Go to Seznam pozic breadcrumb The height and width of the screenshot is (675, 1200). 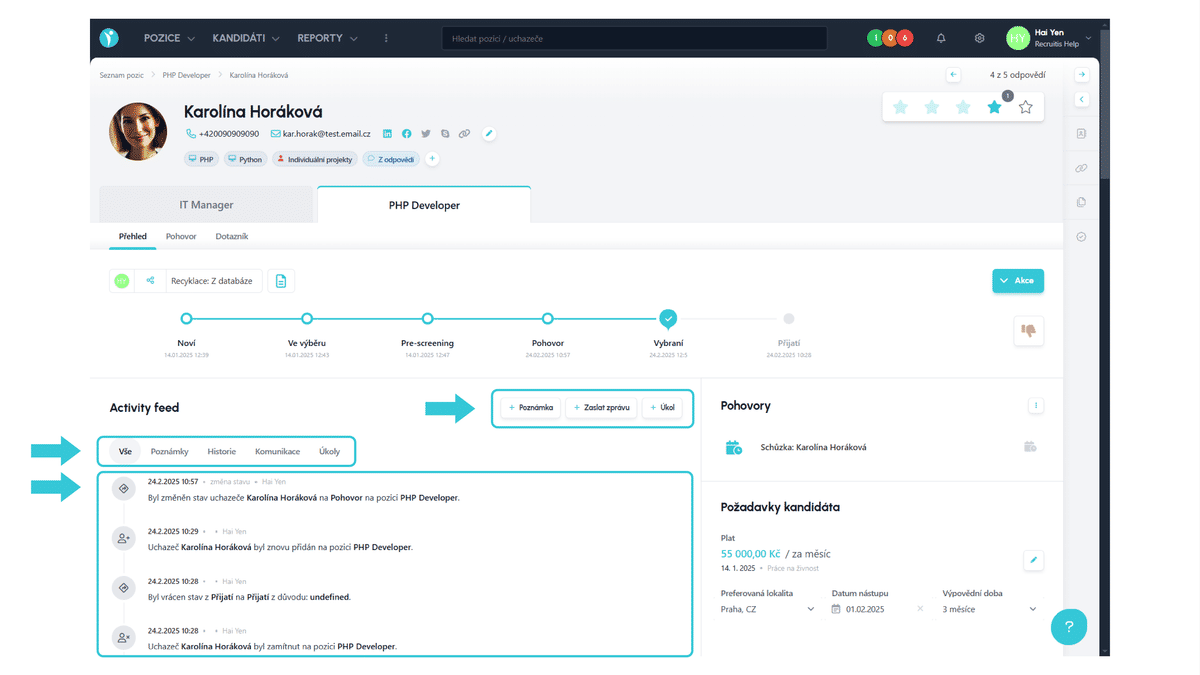click(x=122, y=75)
